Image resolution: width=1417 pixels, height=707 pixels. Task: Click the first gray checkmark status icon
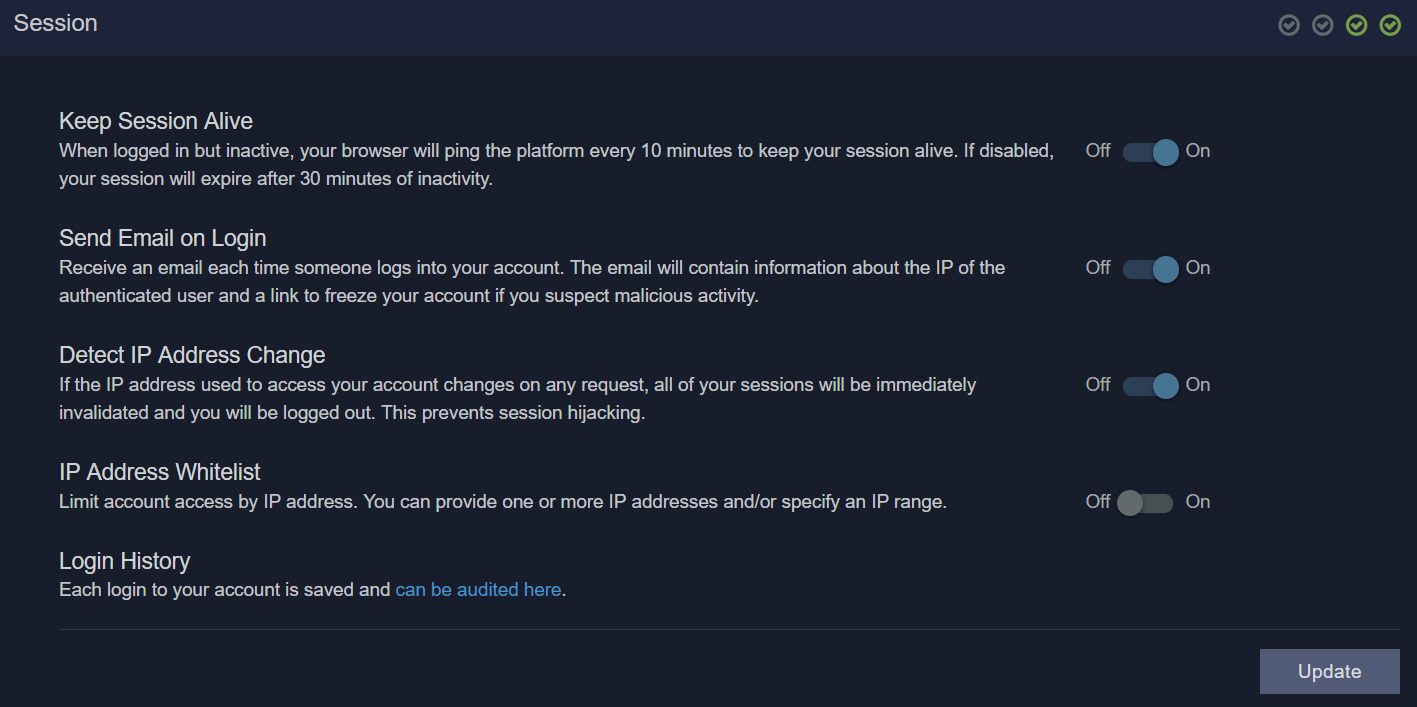coord(1289,25)
